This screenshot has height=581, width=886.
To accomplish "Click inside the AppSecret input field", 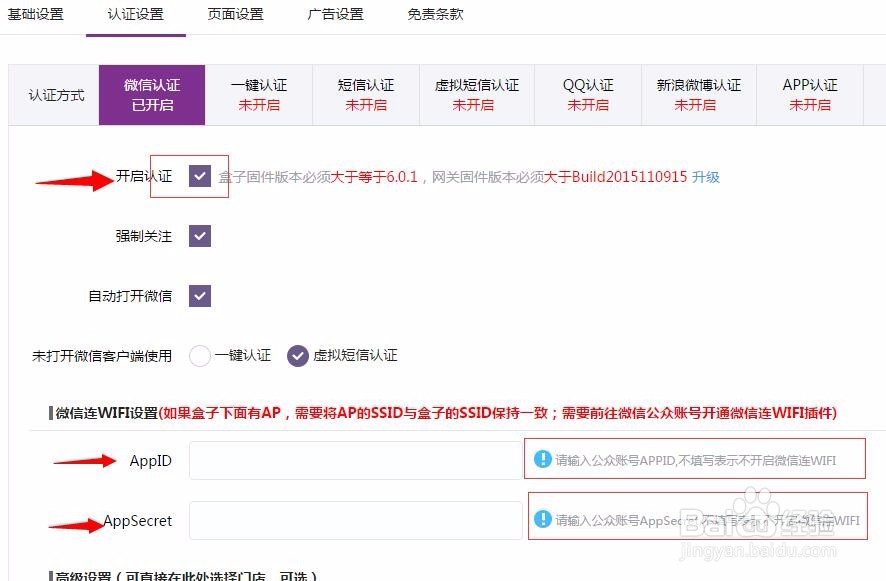I will tap(355, 520).
